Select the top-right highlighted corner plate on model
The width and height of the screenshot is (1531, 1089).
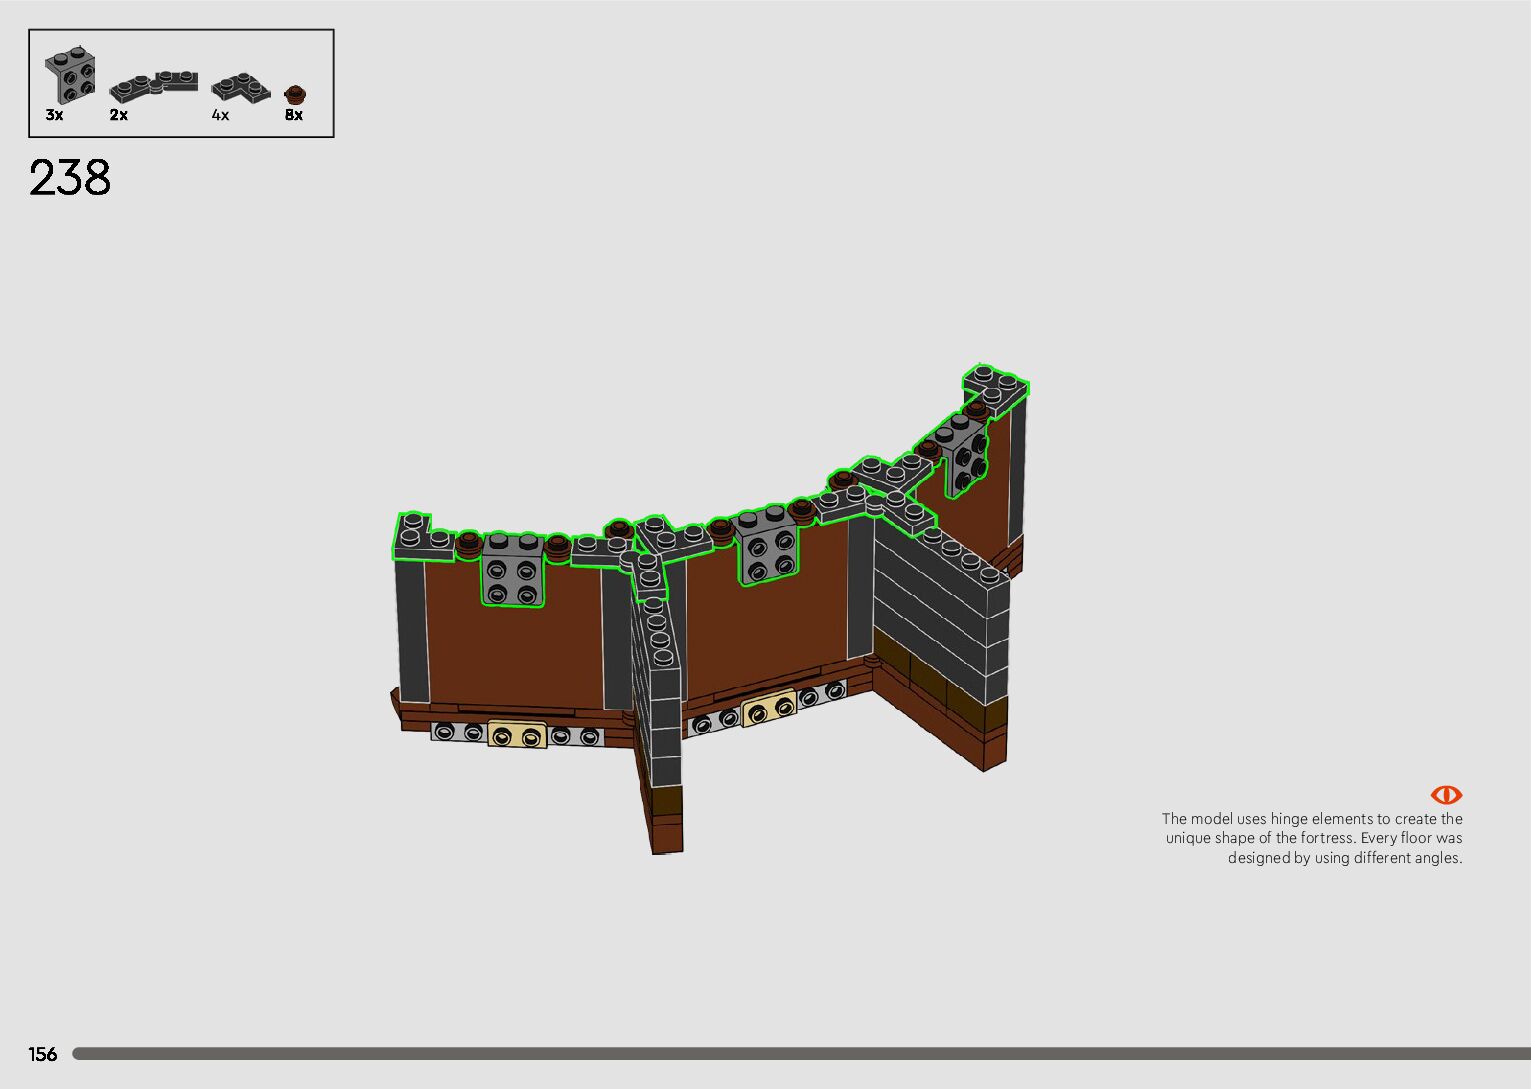click(996, 388)
